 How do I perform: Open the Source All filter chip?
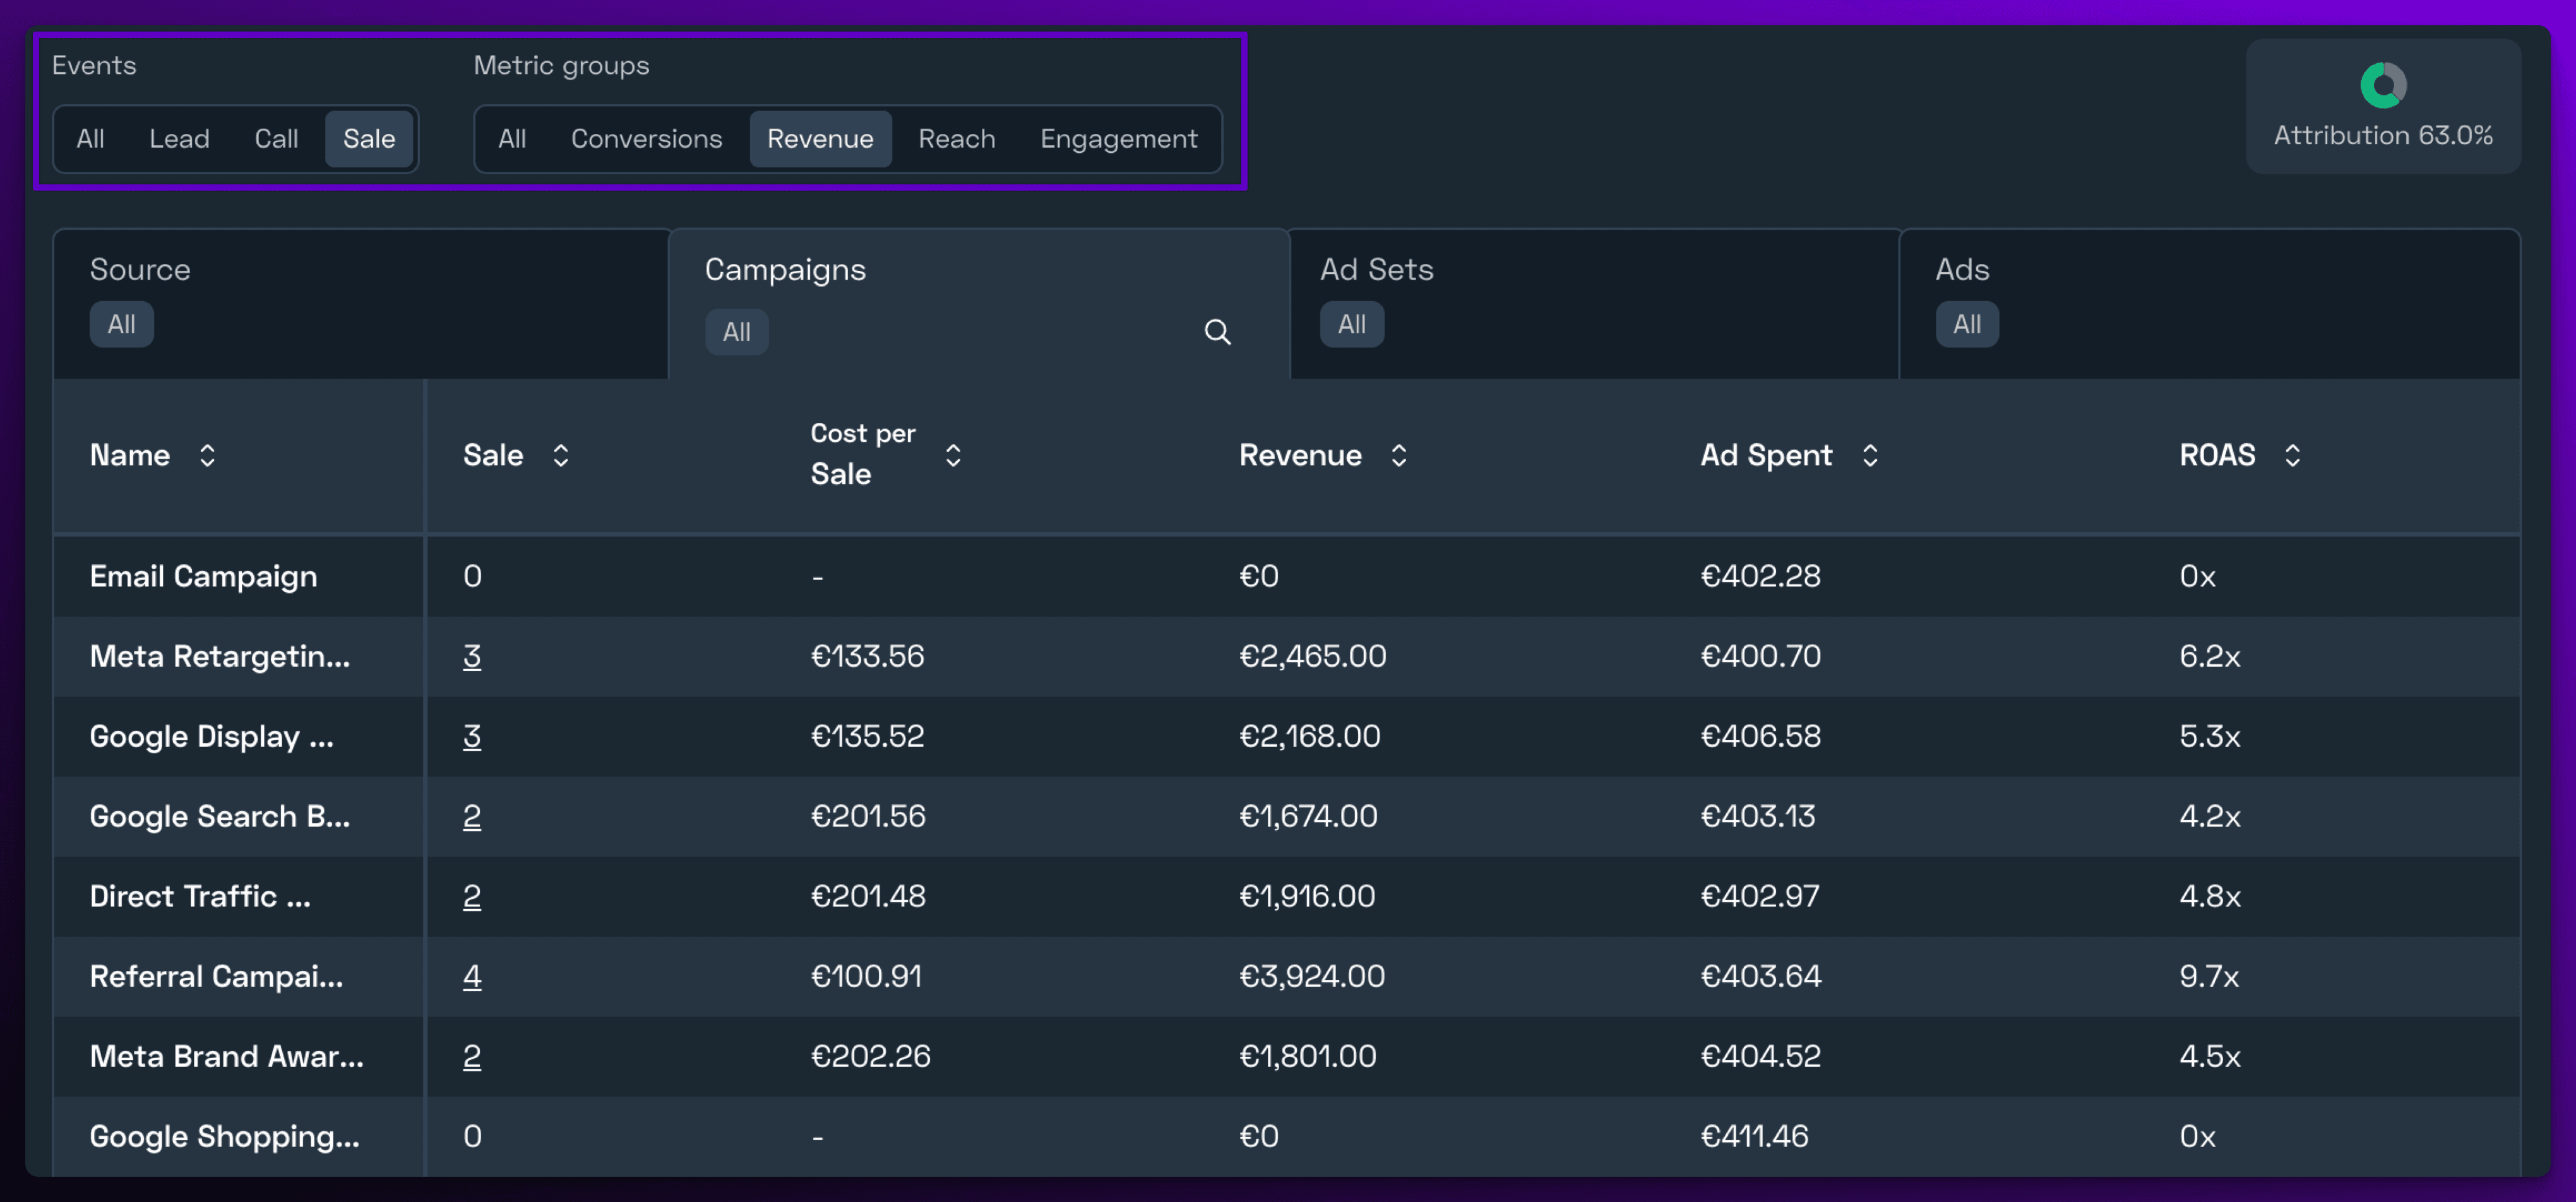click(x=121, y=324)
